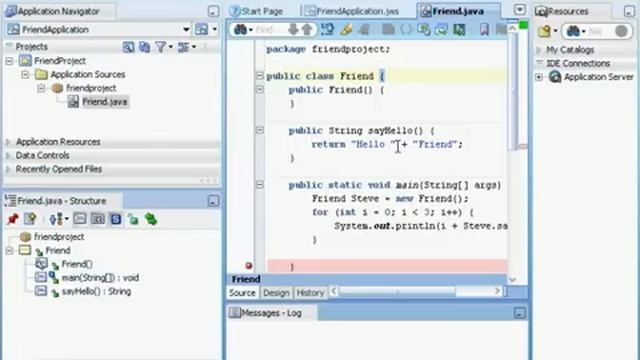The width and height of the screenshot is (640, 360).
Task: Switch to the Source view tab
Action: [x=242, y=293]
